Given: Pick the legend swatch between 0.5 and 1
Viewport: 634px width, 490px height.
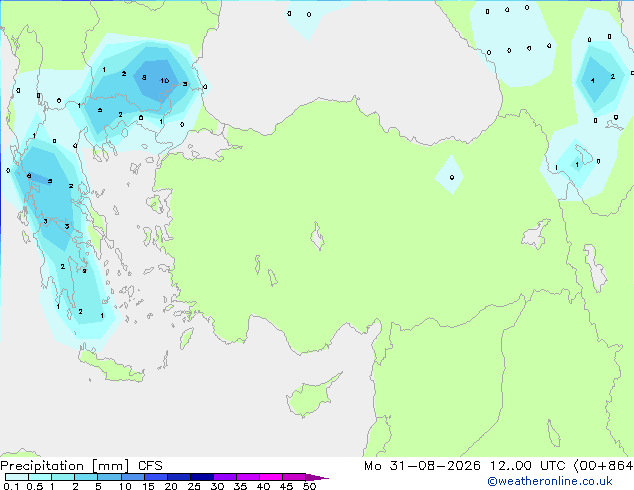Looking at the screenshot, I should (x=40, y=477).
